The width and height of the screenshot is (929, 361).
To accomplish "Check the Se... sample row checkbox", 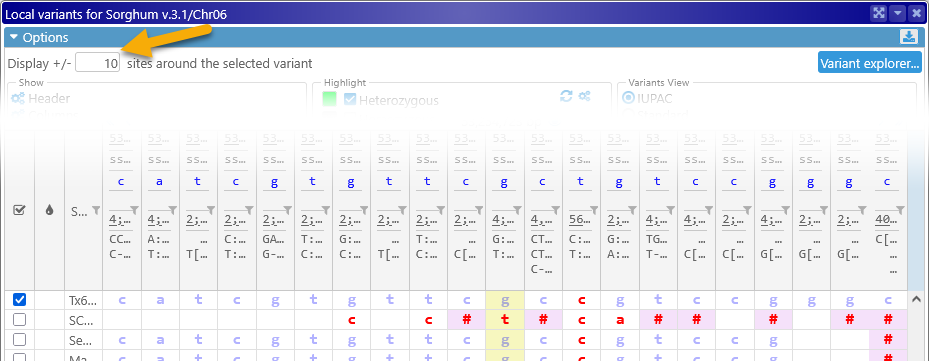I will 20,340.
